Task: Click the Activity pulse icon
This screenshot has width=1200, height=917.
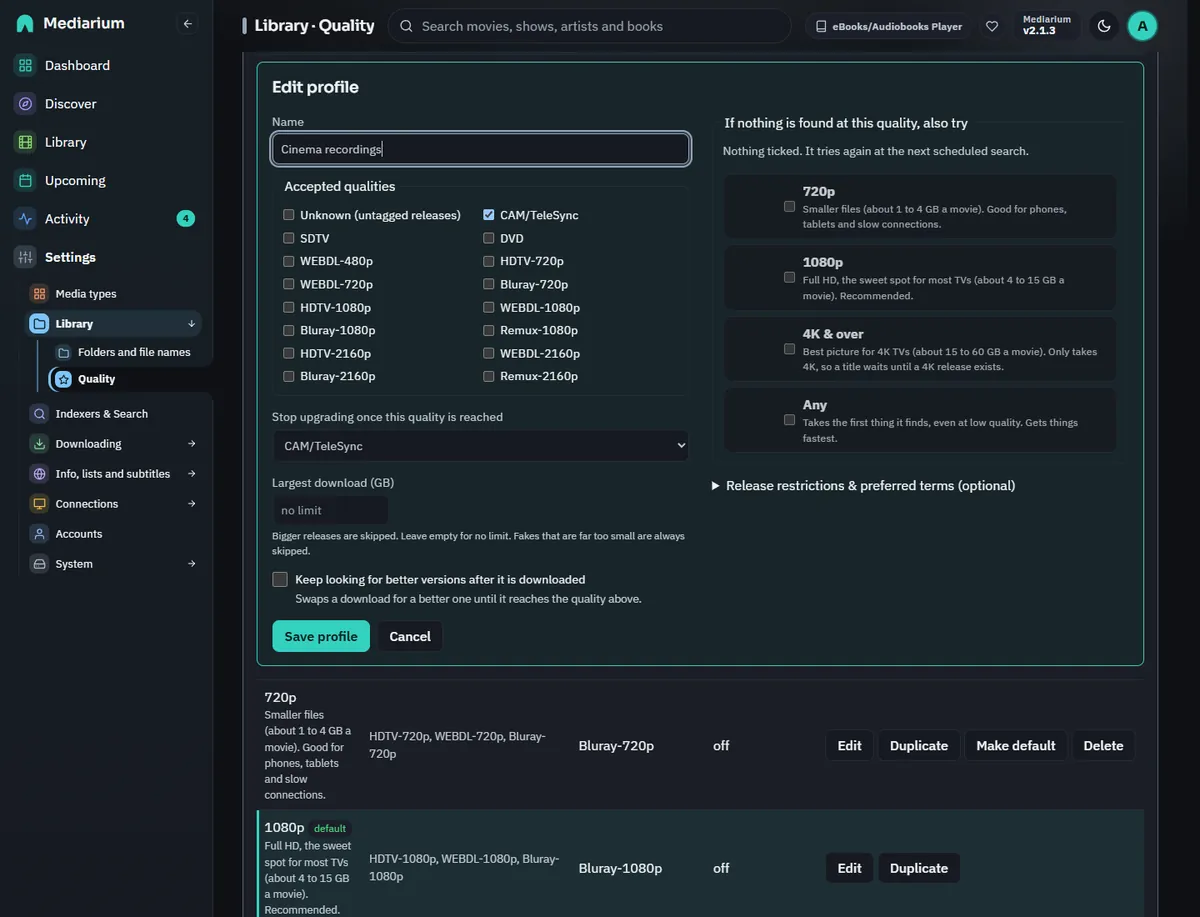Action: click(25, 219)
